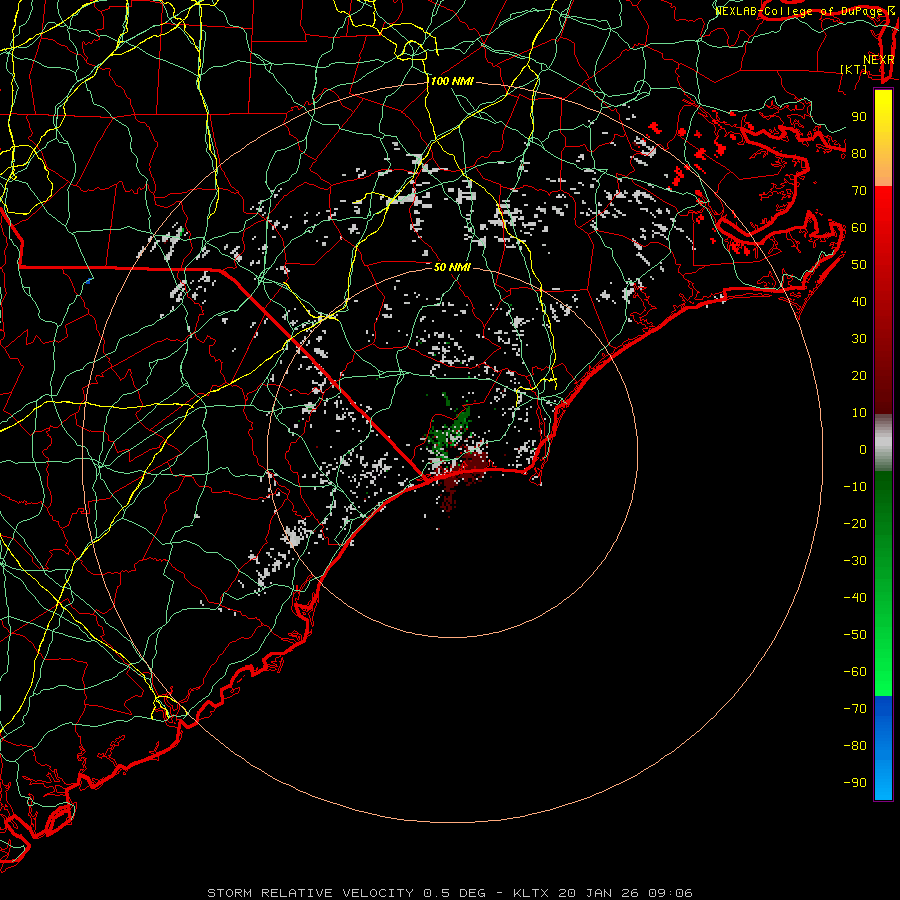Select the 30 value on the velocity scale
Image resolution: width=900 pixels, height=900 pixels.
pyautogui.click(x=859, y=339)
